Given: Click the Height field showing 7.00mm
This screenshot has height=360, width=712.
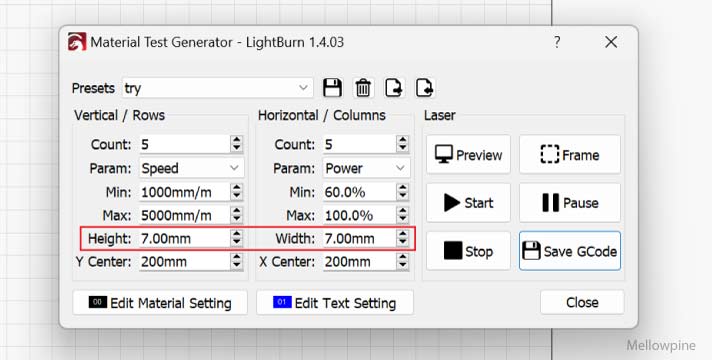Looking at the screenshot, I should tap(184, 238).
